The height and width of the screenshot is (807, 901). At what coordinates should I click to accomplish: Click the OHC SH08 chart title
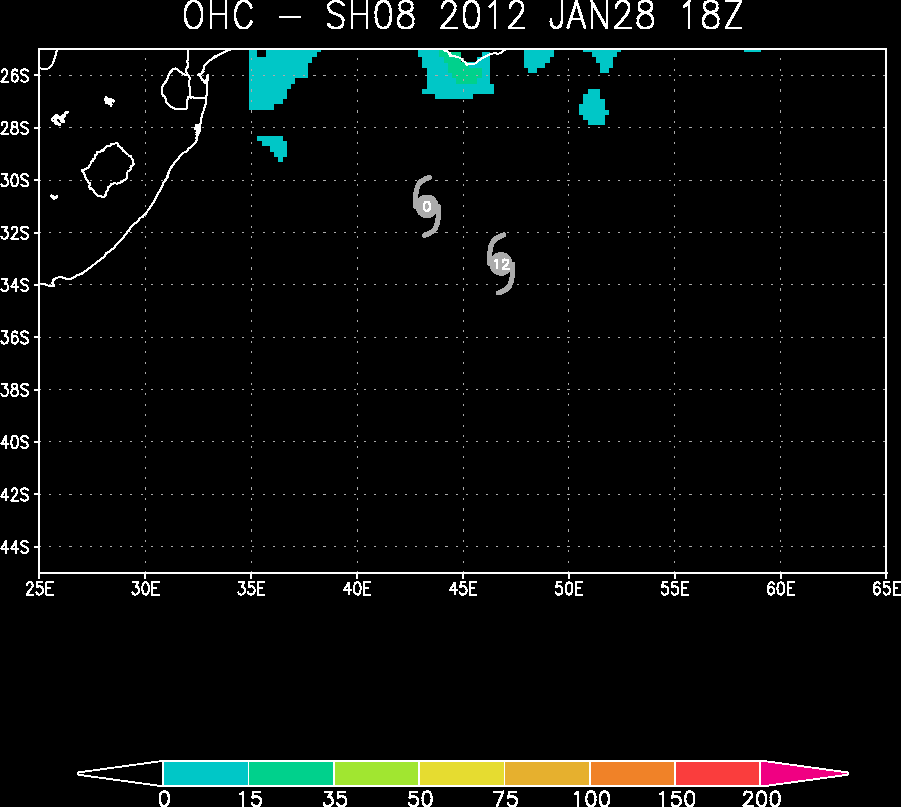(463, 16)
